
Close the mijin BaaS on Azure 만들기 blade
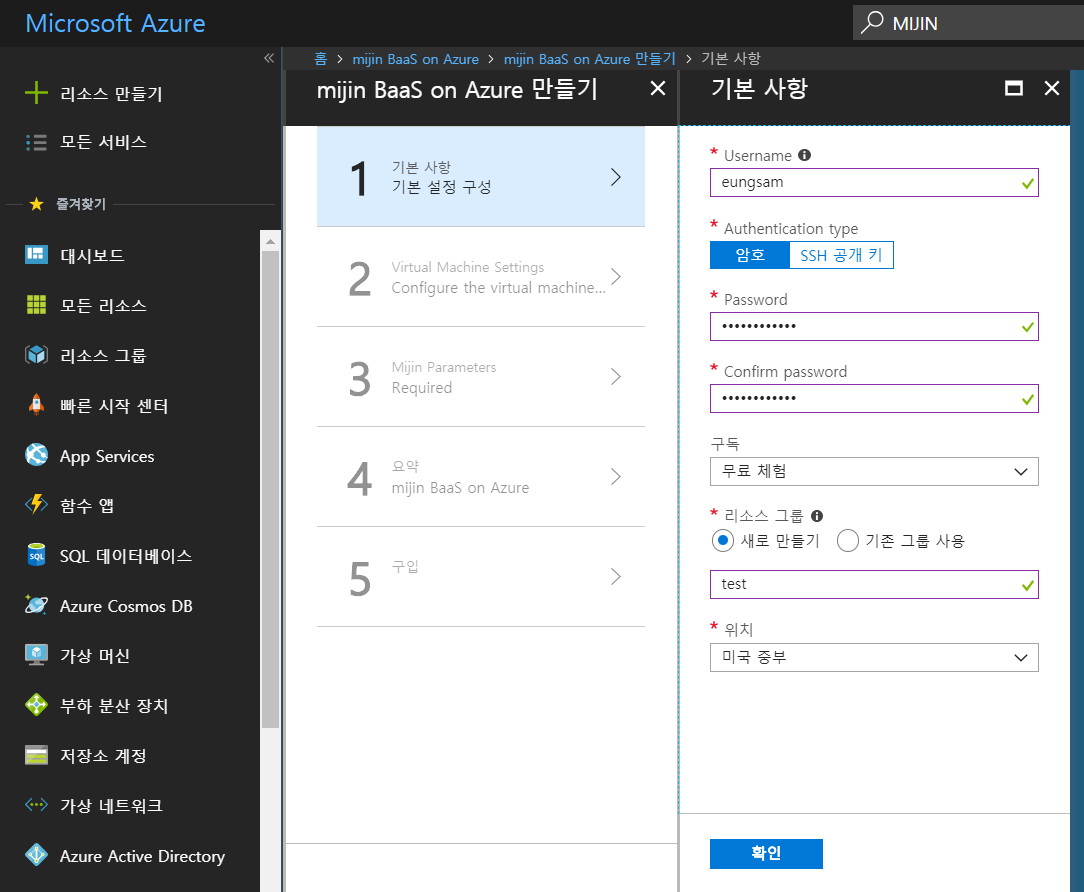658,88
